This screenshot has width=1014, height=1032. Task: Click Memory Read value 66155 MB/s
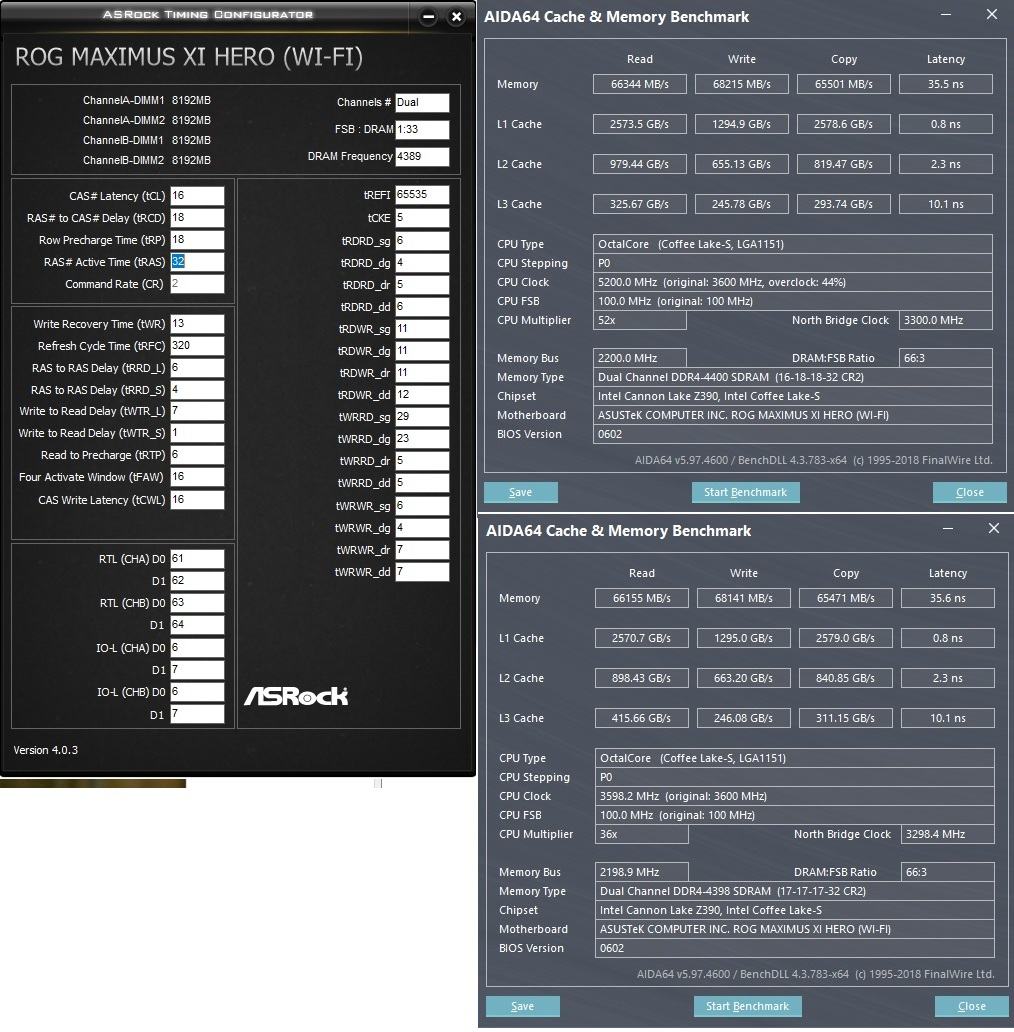tap(642, 598)
